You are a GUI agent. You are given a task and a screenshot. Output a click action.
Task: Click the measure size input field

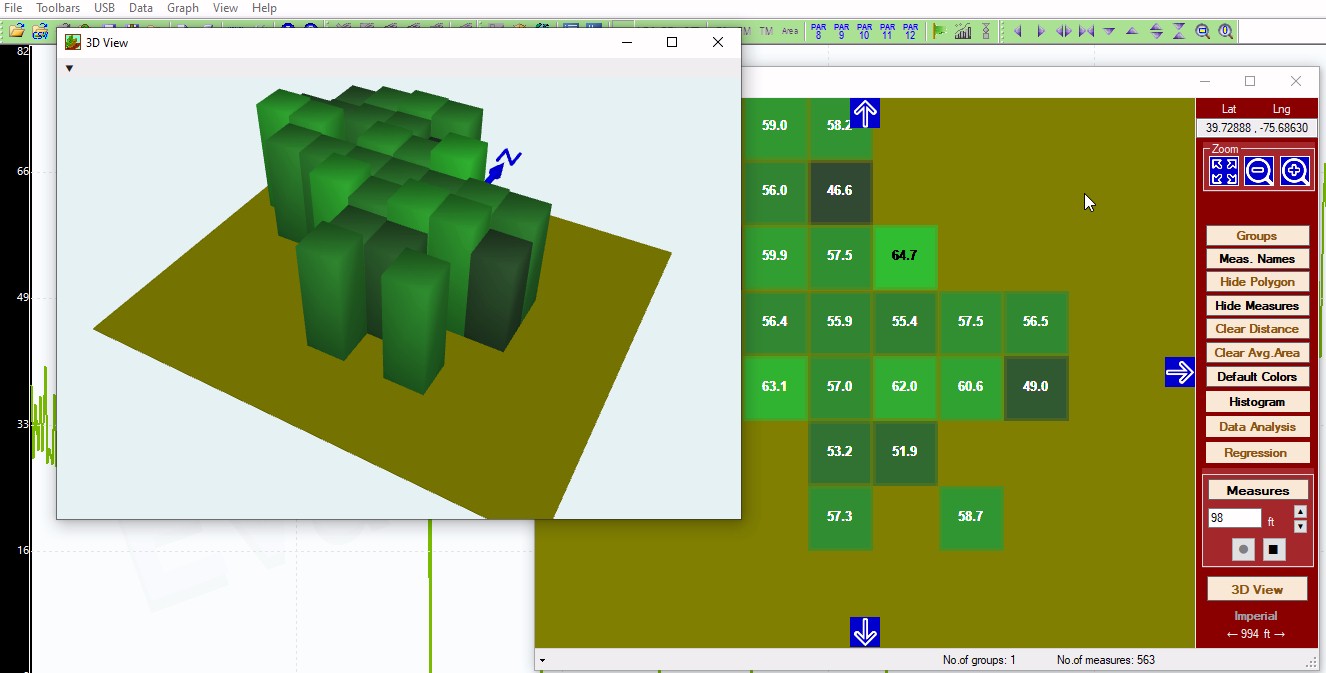click(1234, 518)
